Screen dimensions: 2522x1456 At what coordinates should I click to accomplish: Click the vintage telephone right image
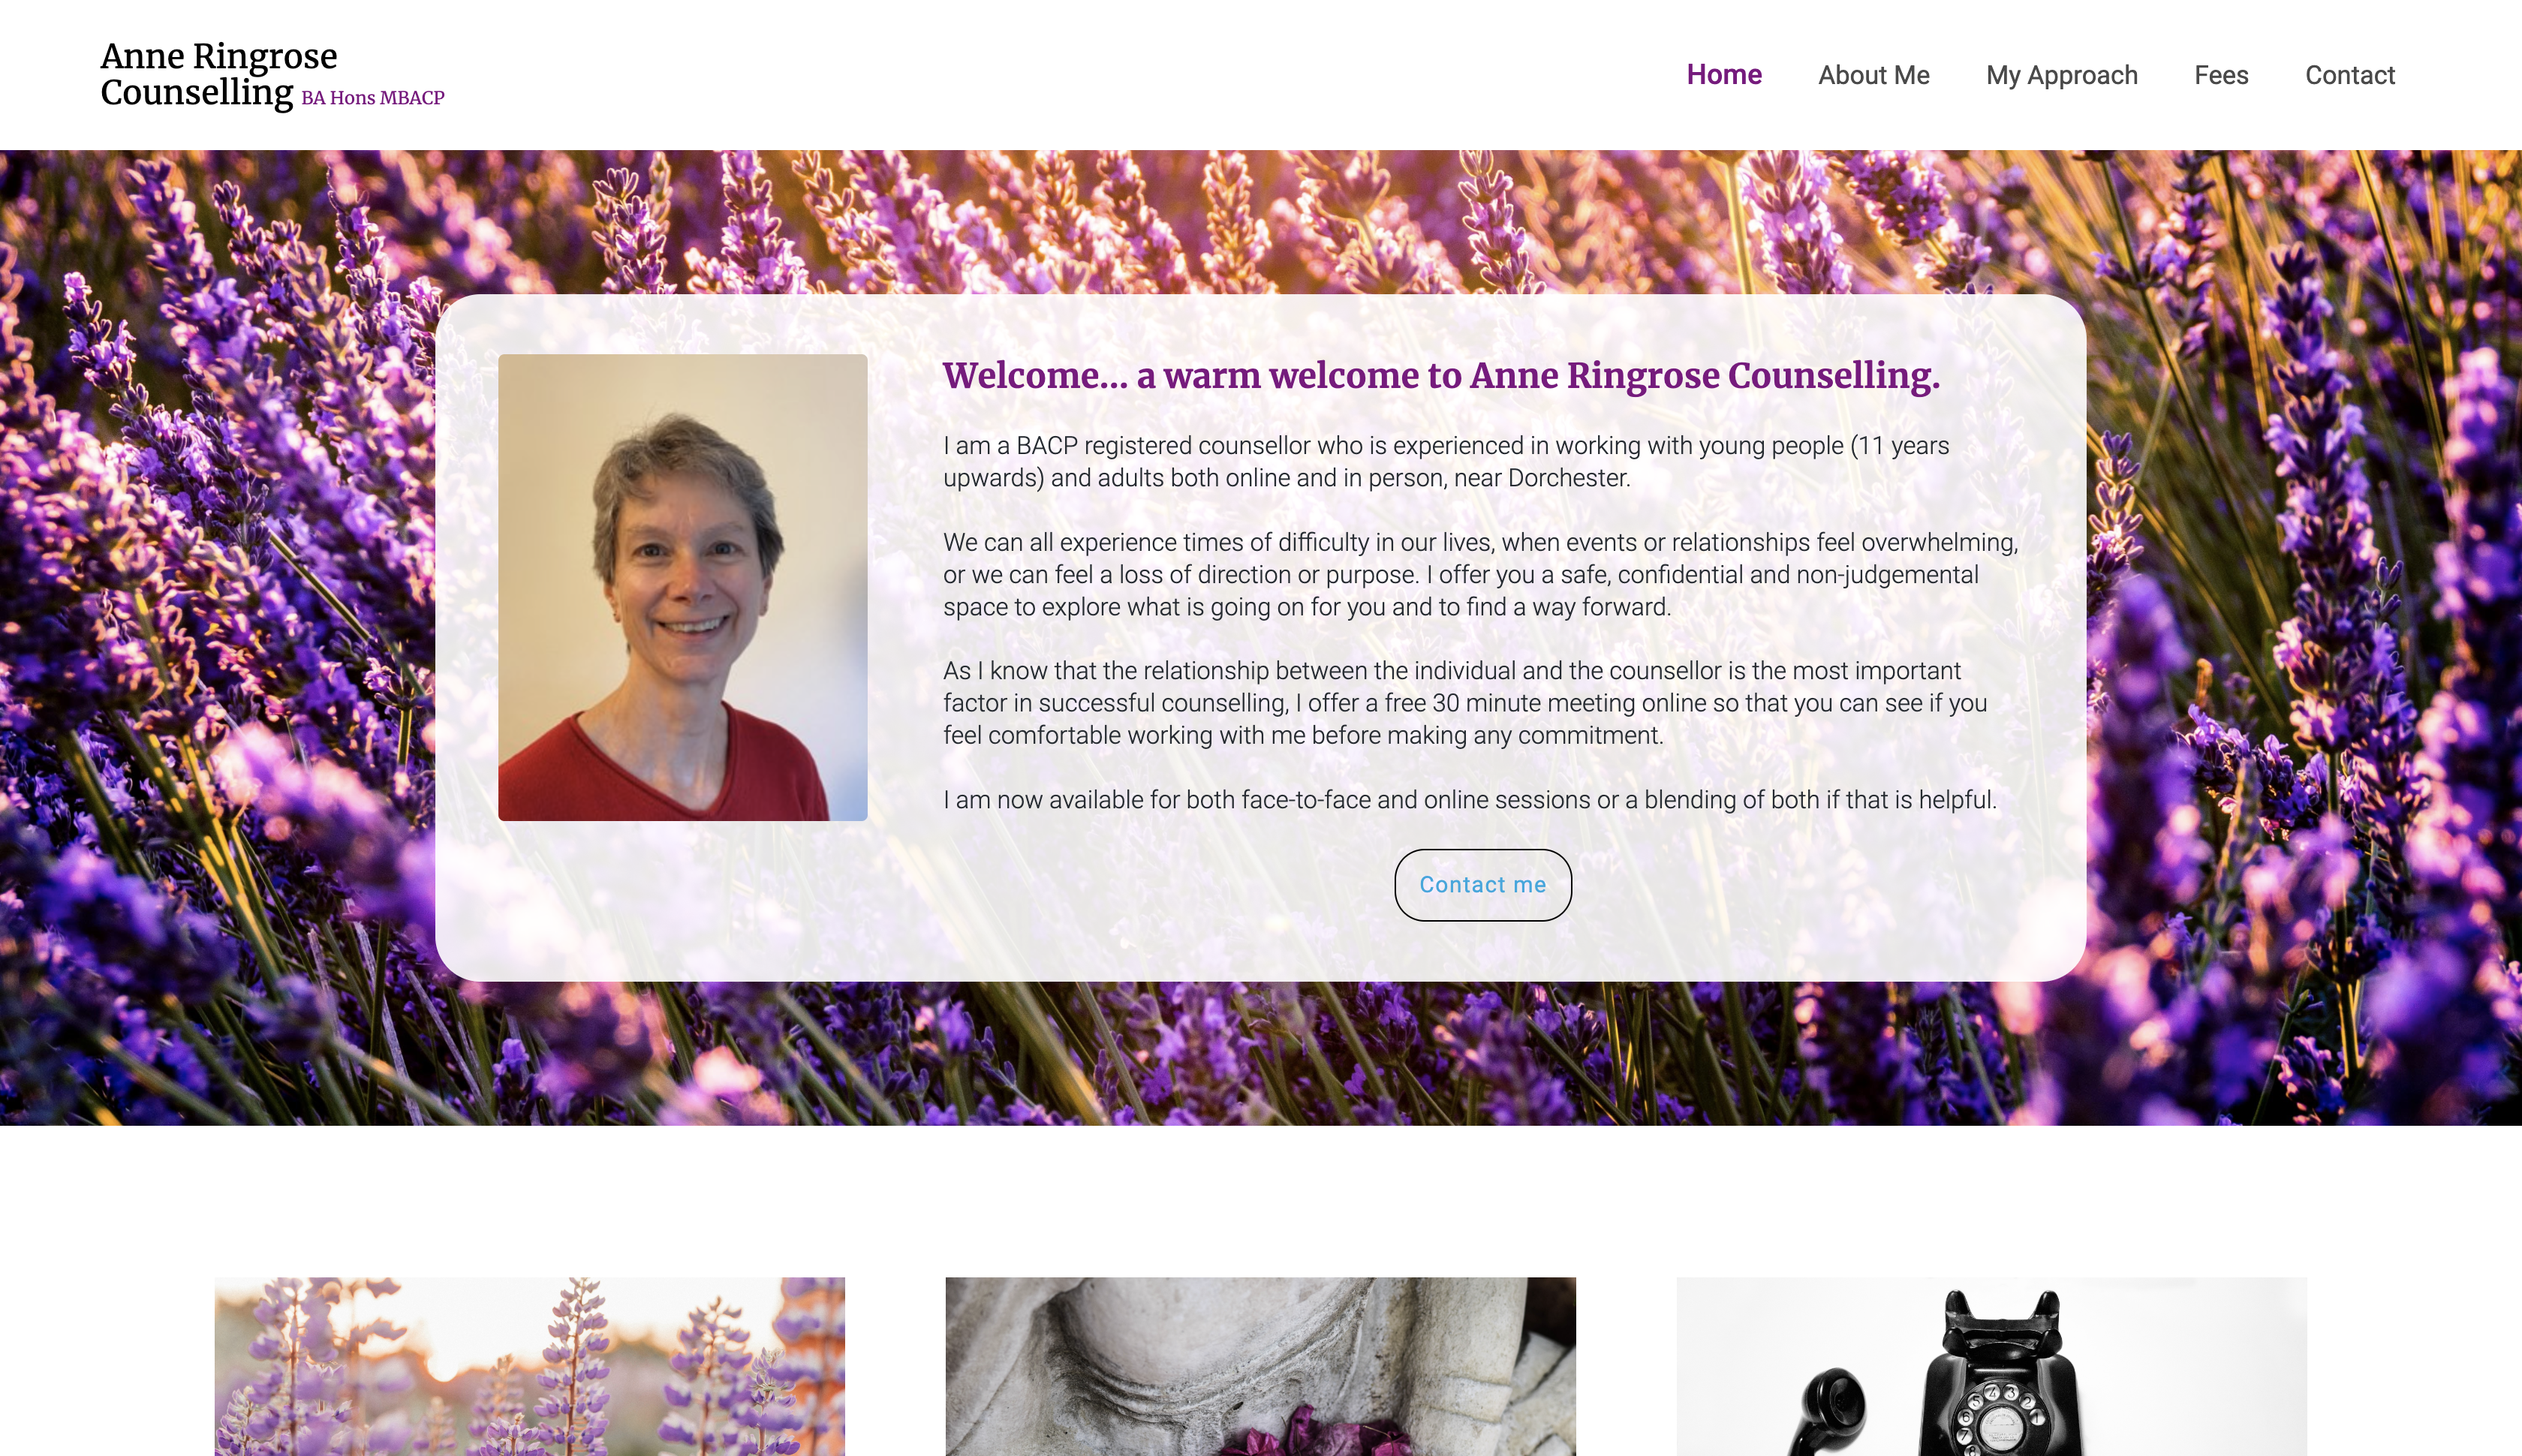[x=1990, y=1366]
